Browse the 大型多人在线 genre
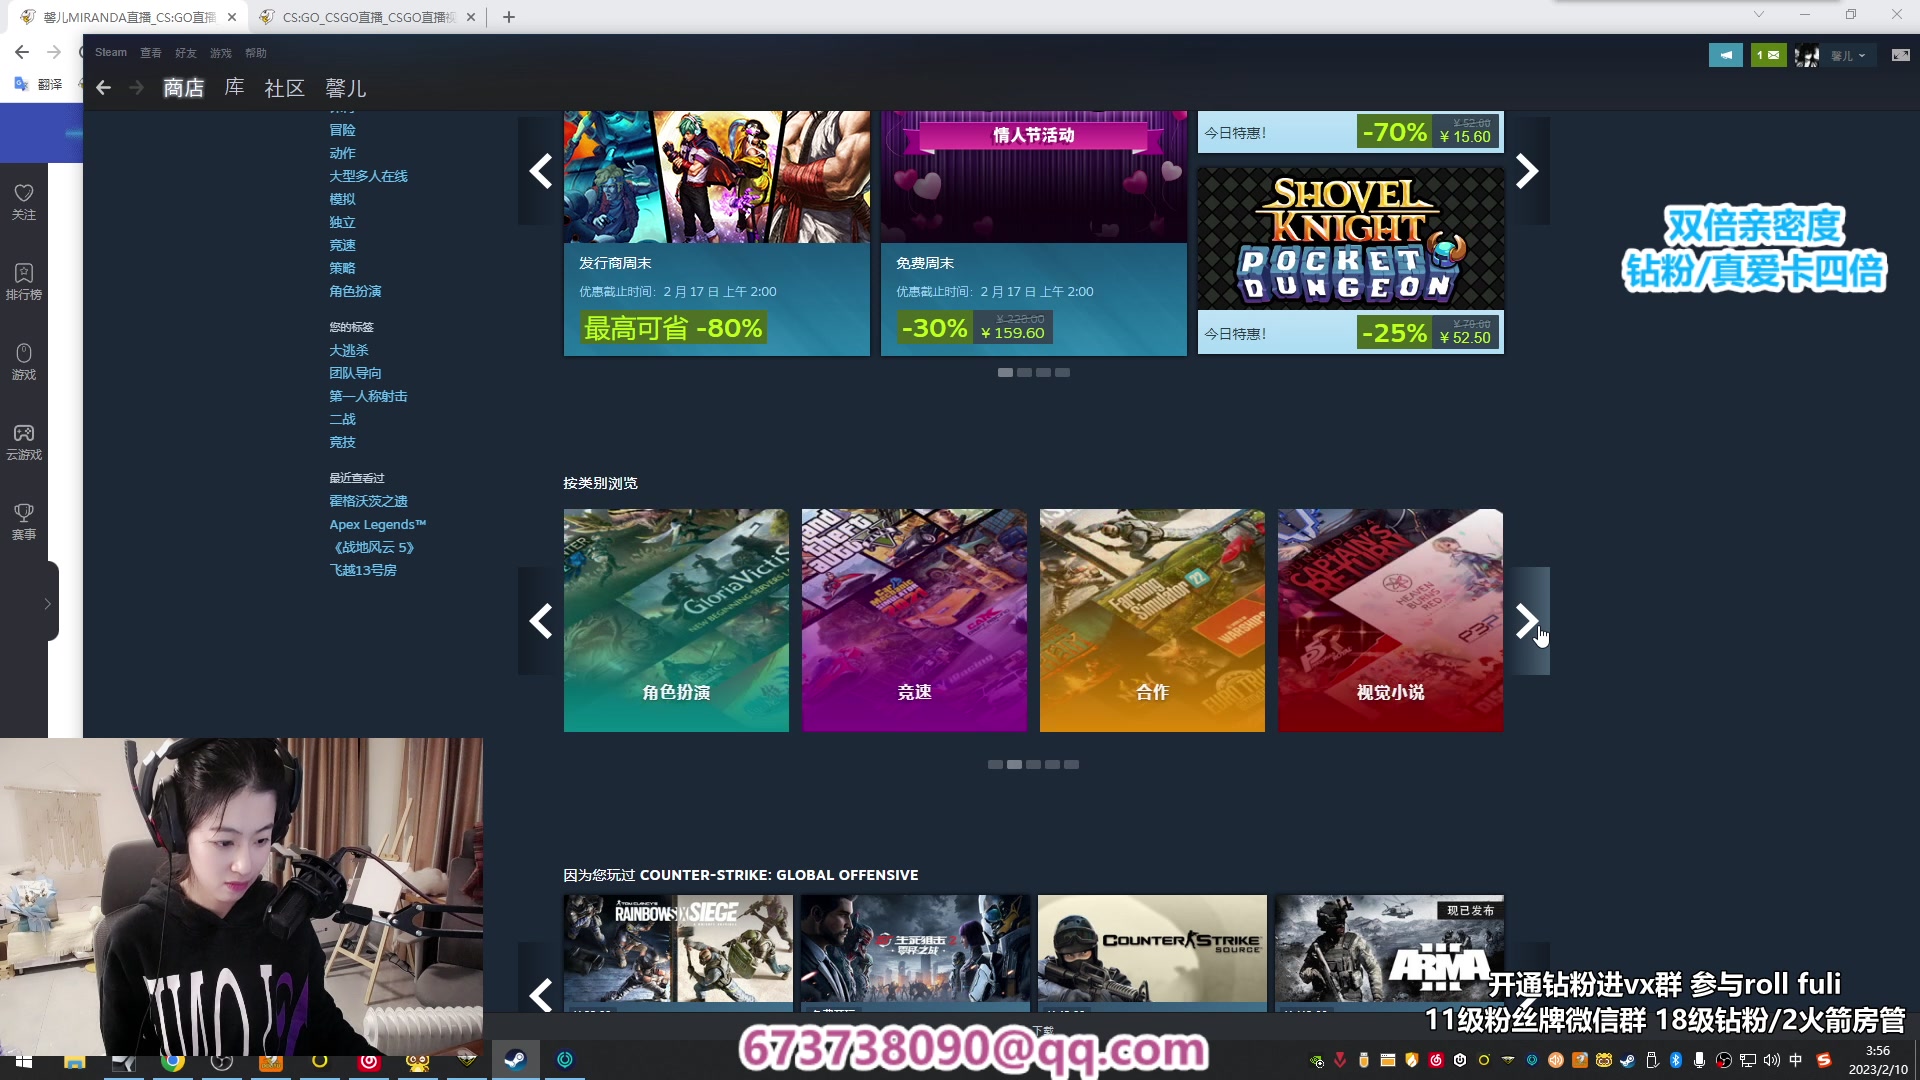The width and height of the screenshot is (1920, 1080). tap(368, 176)
